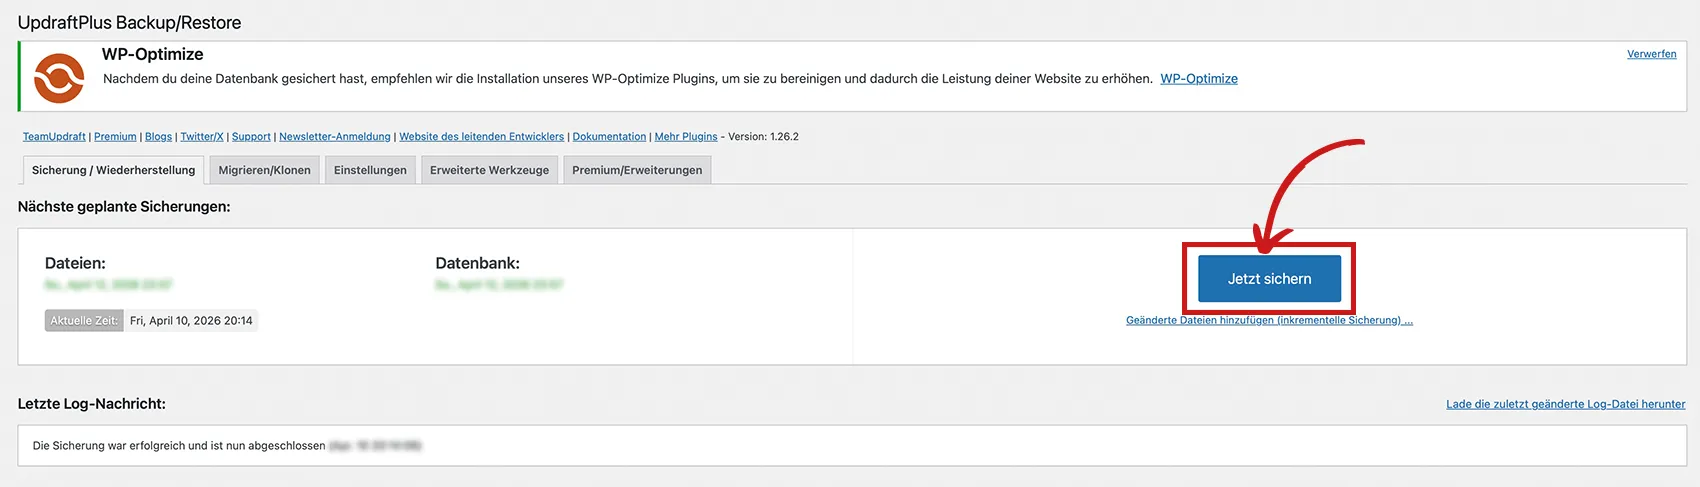Image resolution: width=1700 pixels, height=487 pixels.
Task: Open the Support link
Action: (251, 137)
